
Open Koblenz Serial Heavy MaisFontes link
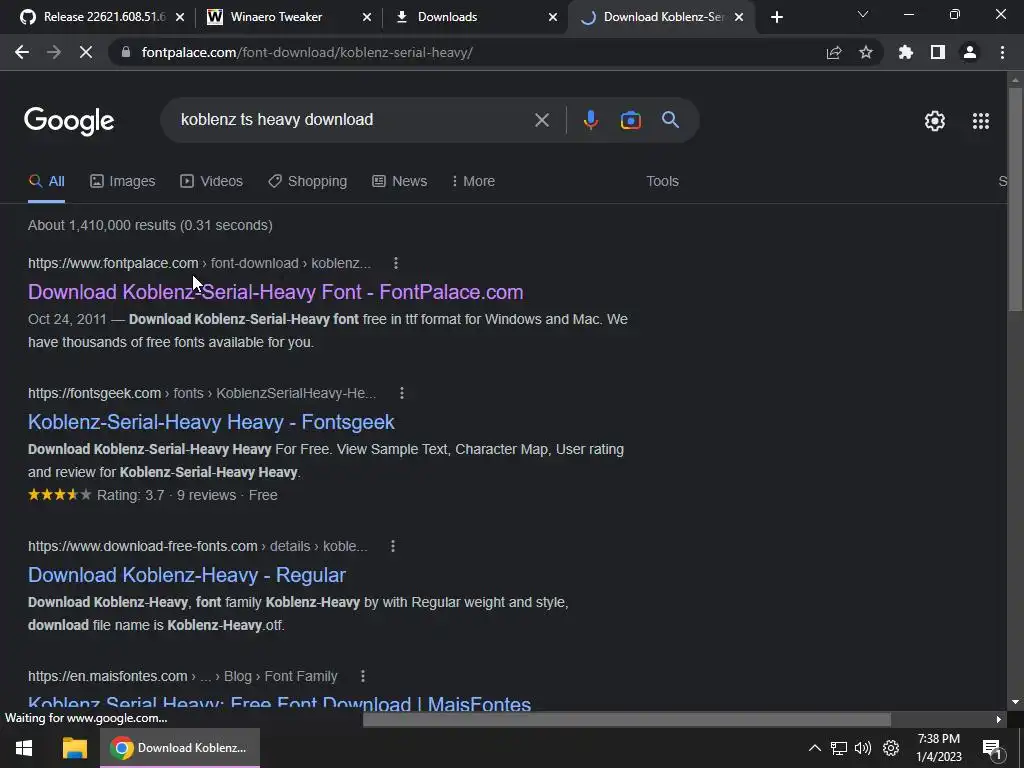coord(280,703)
